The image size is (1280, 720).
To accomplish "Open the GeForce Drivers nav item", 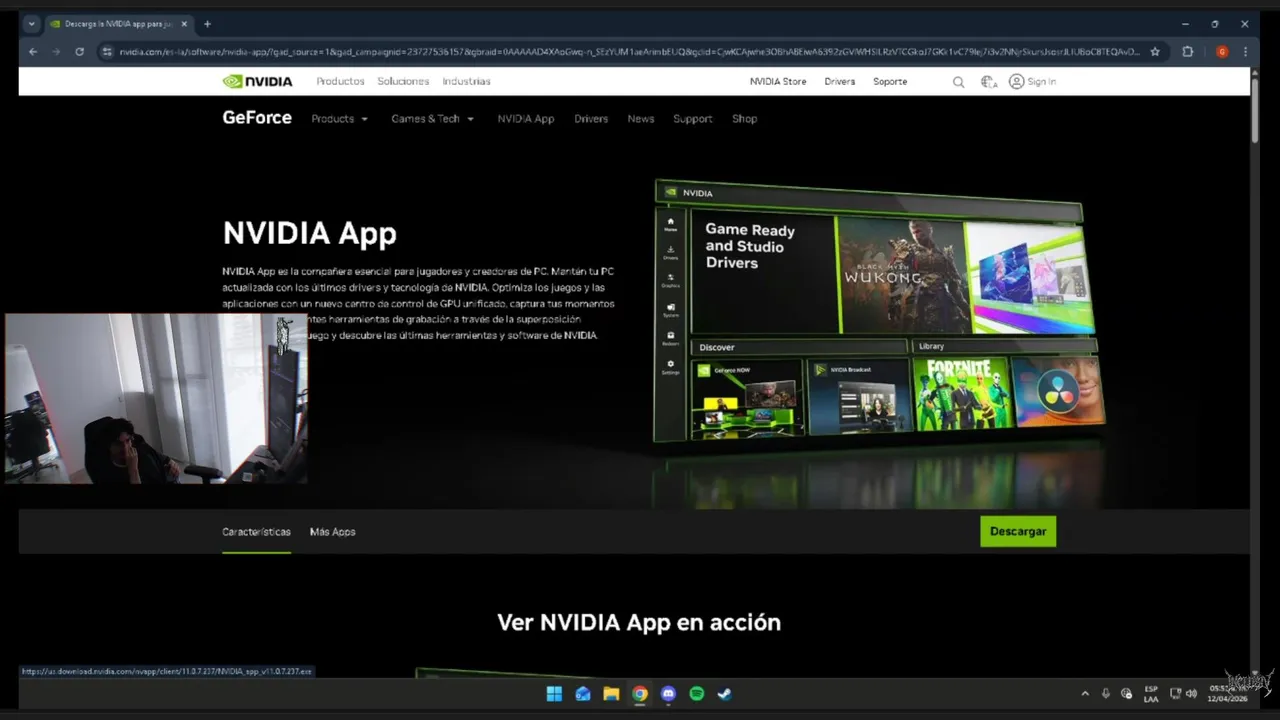I will pyautogui.click(x=591, y=119).
